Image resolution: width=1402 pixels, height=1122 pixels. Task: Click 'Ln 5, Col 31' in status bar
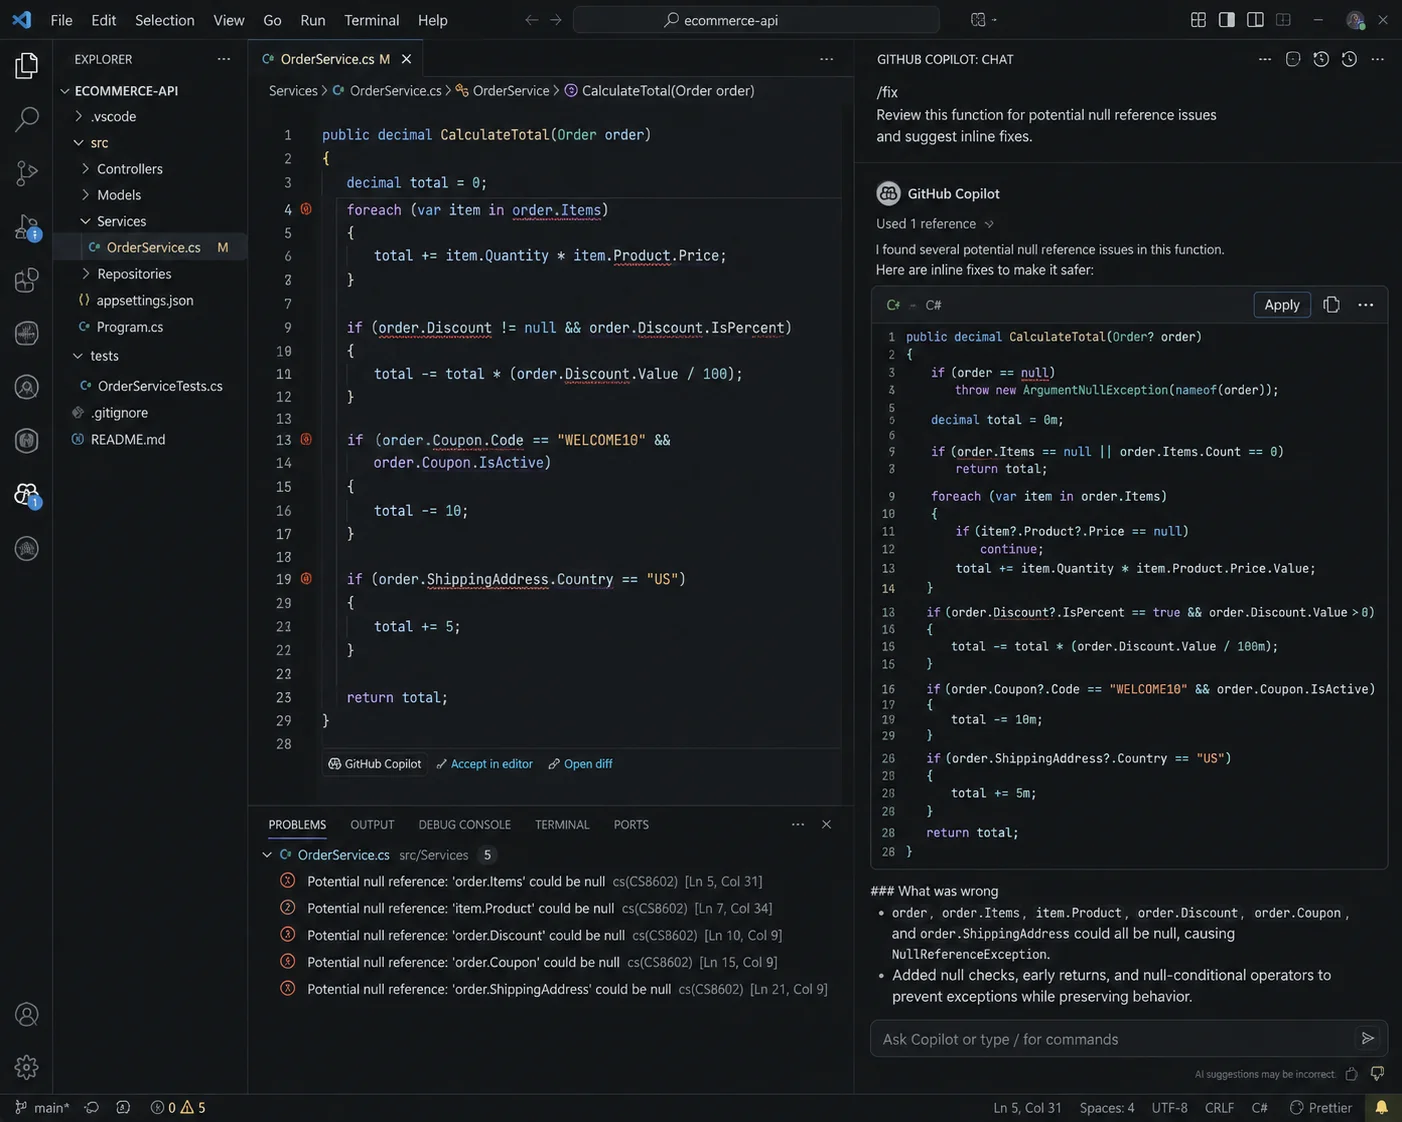coord(1027,1107)
